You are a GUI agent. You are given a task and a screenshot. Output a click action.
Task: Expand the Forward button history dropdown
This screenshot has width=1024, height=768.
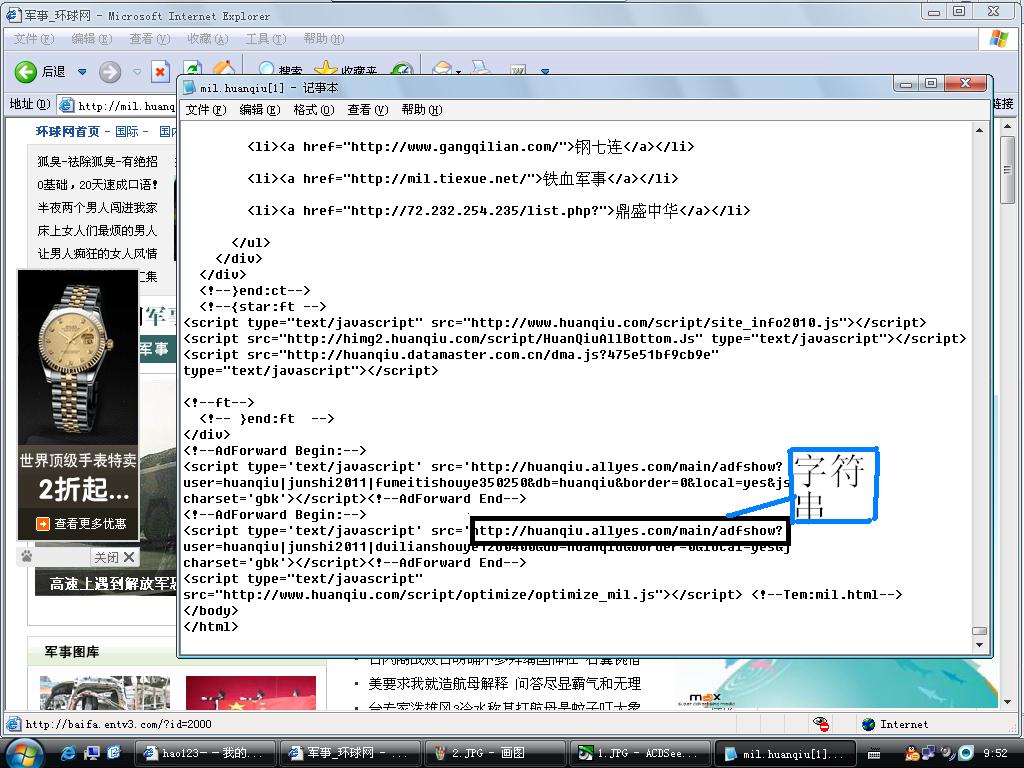pyautogui.click(x=137, y=72)
